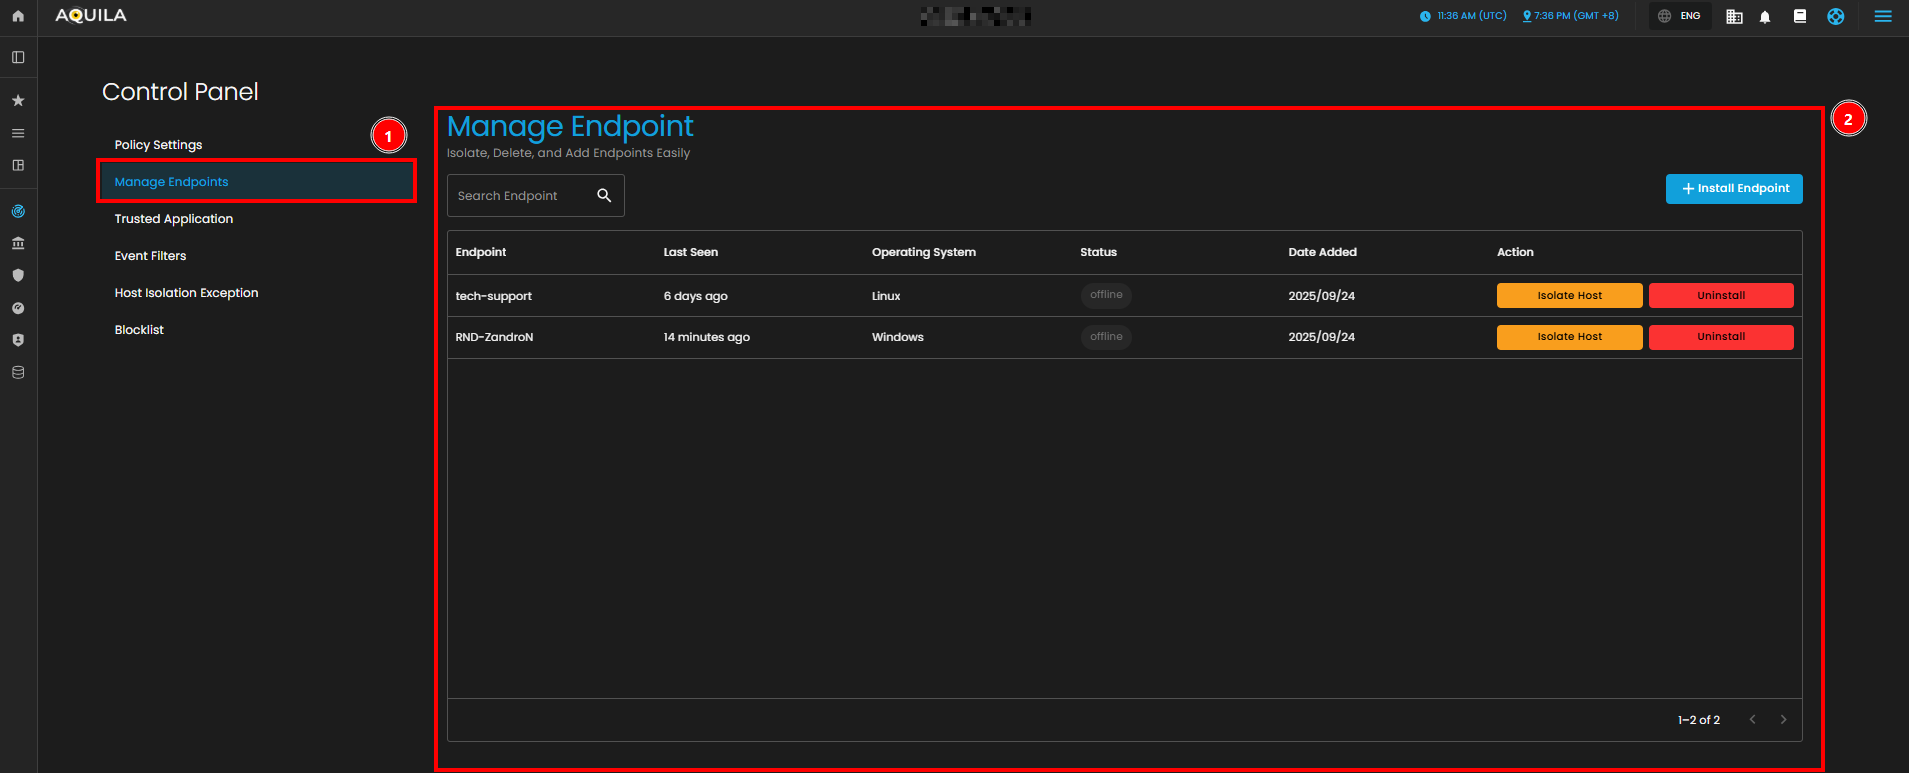Select Trusted Application menu item
Viewport: 1909px width, 773px height.
coord(174,219)
